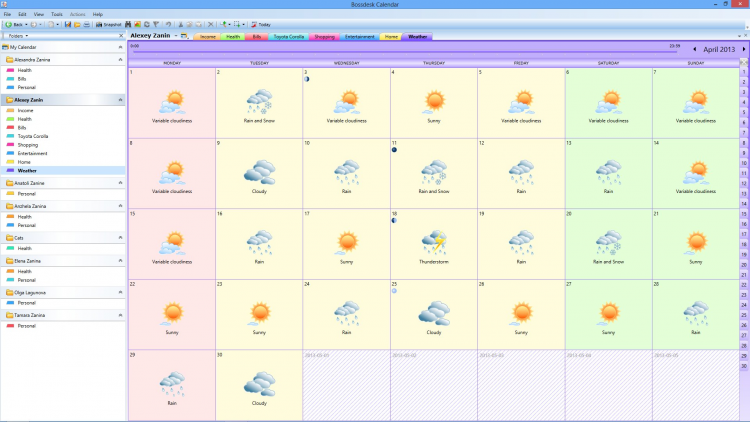This screenshot has height=422, width=750.
Task: Click the picture icon next to binoculars
Action: pos(137,24)
